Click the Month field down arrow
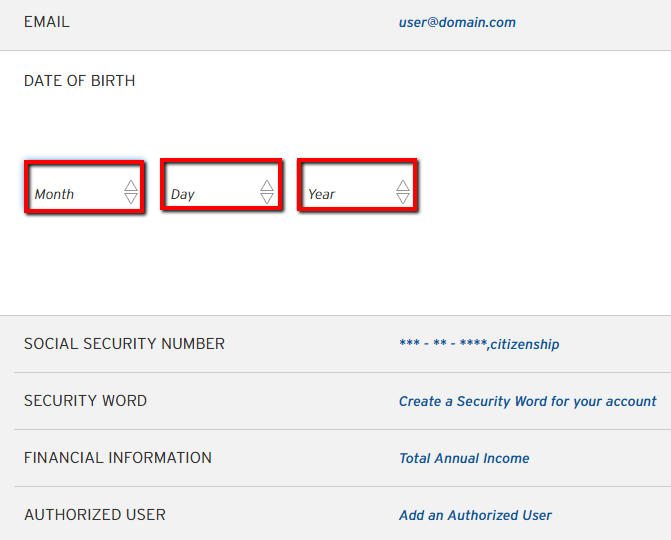The width and height of the screenshot is (671, 540). (x=131, y=199)
